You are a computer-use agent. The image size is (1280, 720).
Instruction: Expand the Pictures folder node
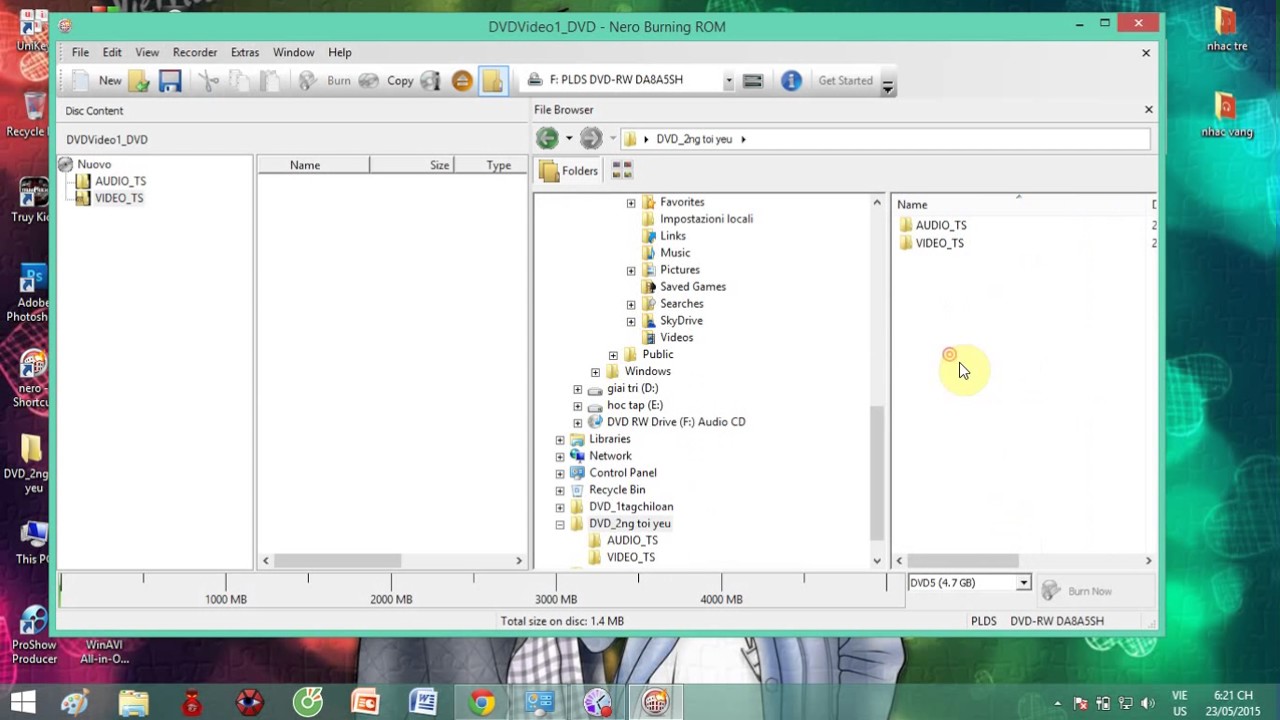pos(631,271)
